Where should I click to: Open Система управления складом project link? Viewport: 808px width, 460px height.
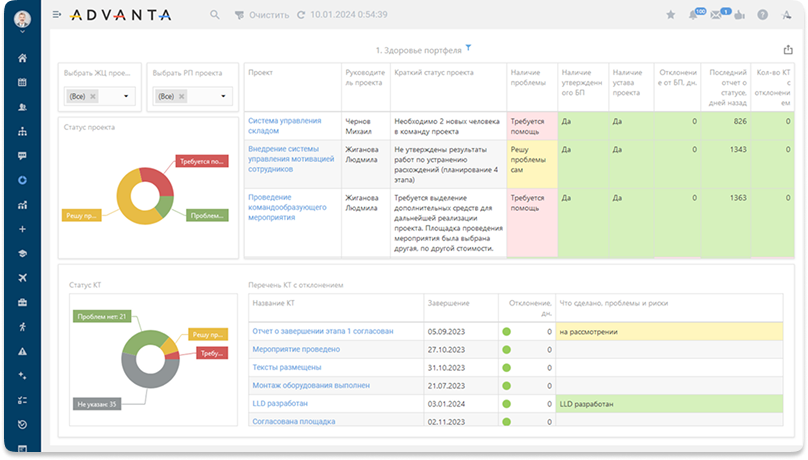pyautogui.click(x=285, y=121)
